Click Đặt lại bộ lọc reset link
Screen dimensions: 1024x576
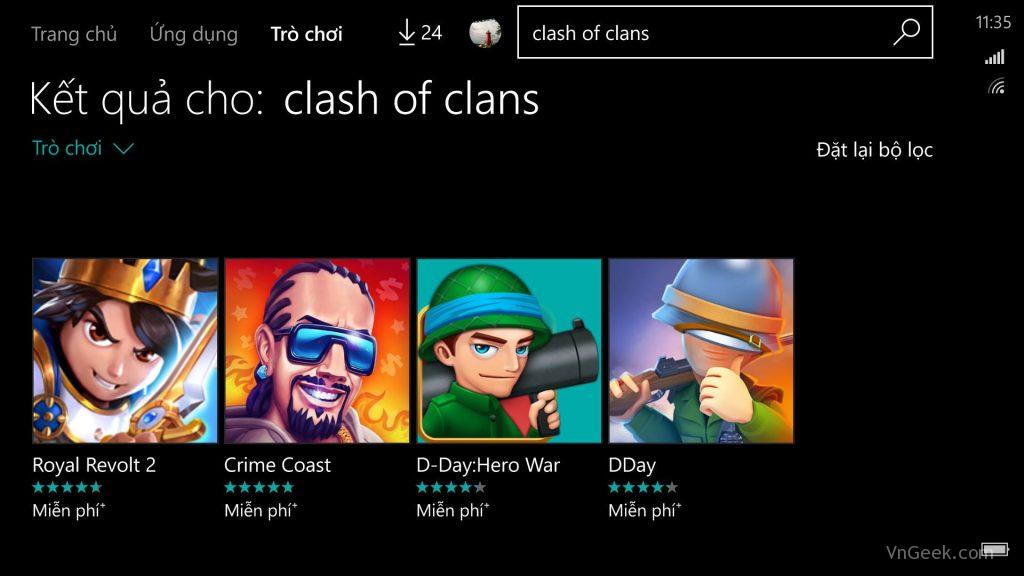click(874, 150)
